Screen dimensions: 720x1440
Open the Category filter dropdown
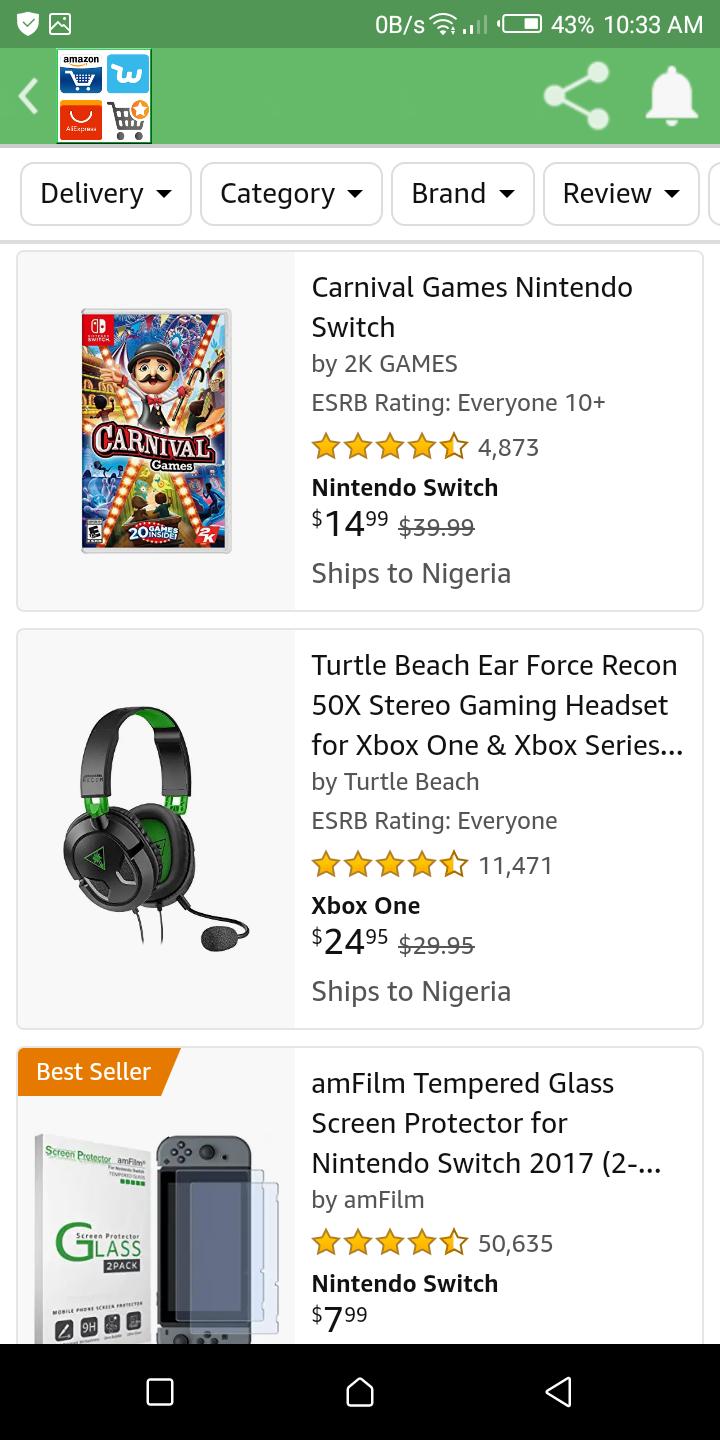(x=291, y=194)
